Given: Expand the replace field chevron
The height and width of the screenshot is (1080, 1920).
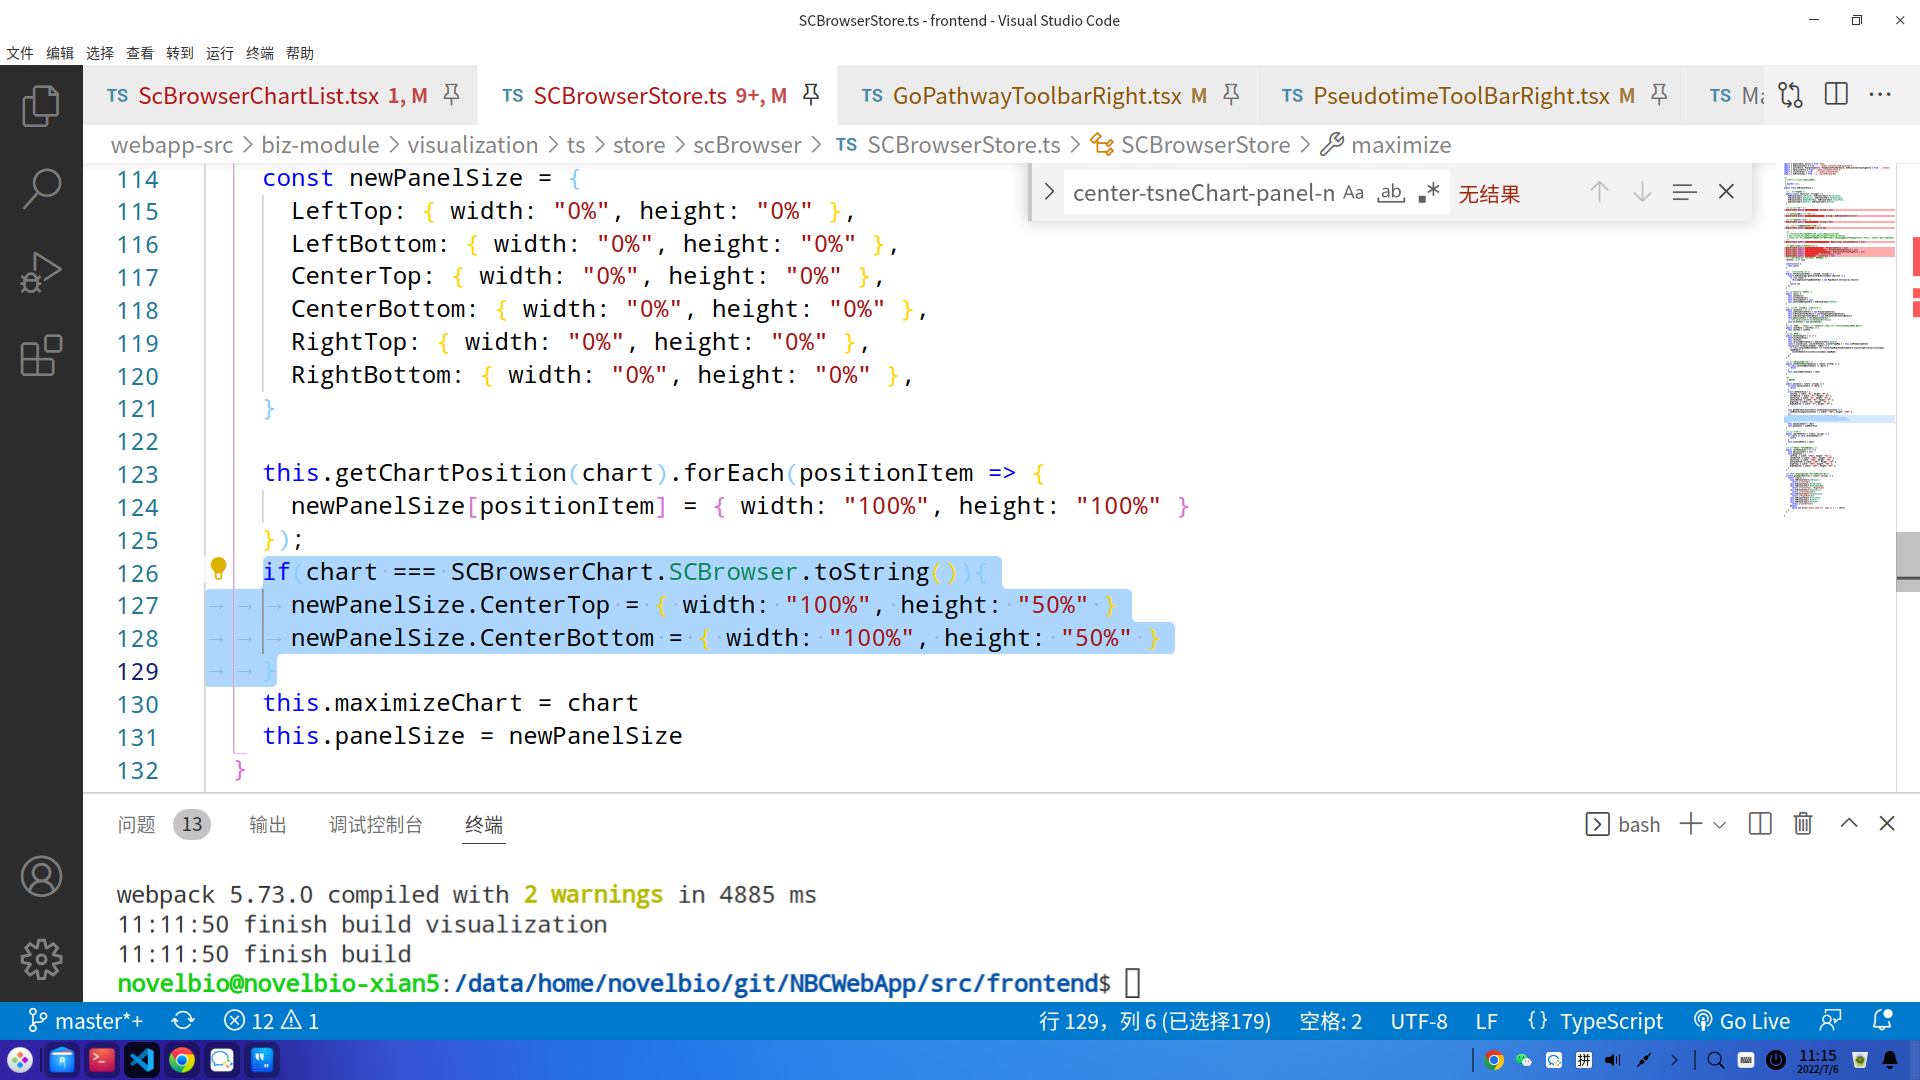Looking at the screenshot, I should pyautogui.click(x=1048, y=192).
